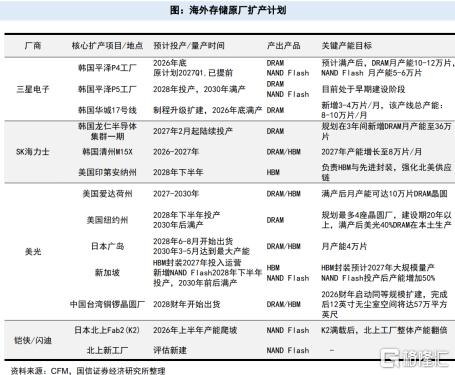Select 2028财年开始出货 cell
The image size is (455, 375).
[187, 304]
